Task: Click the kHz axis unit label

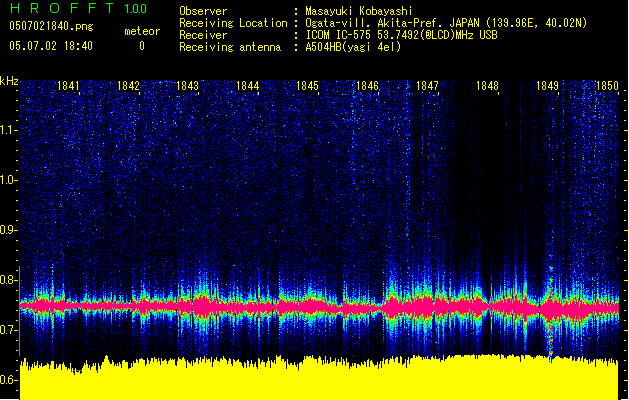Action: point(9,81)
